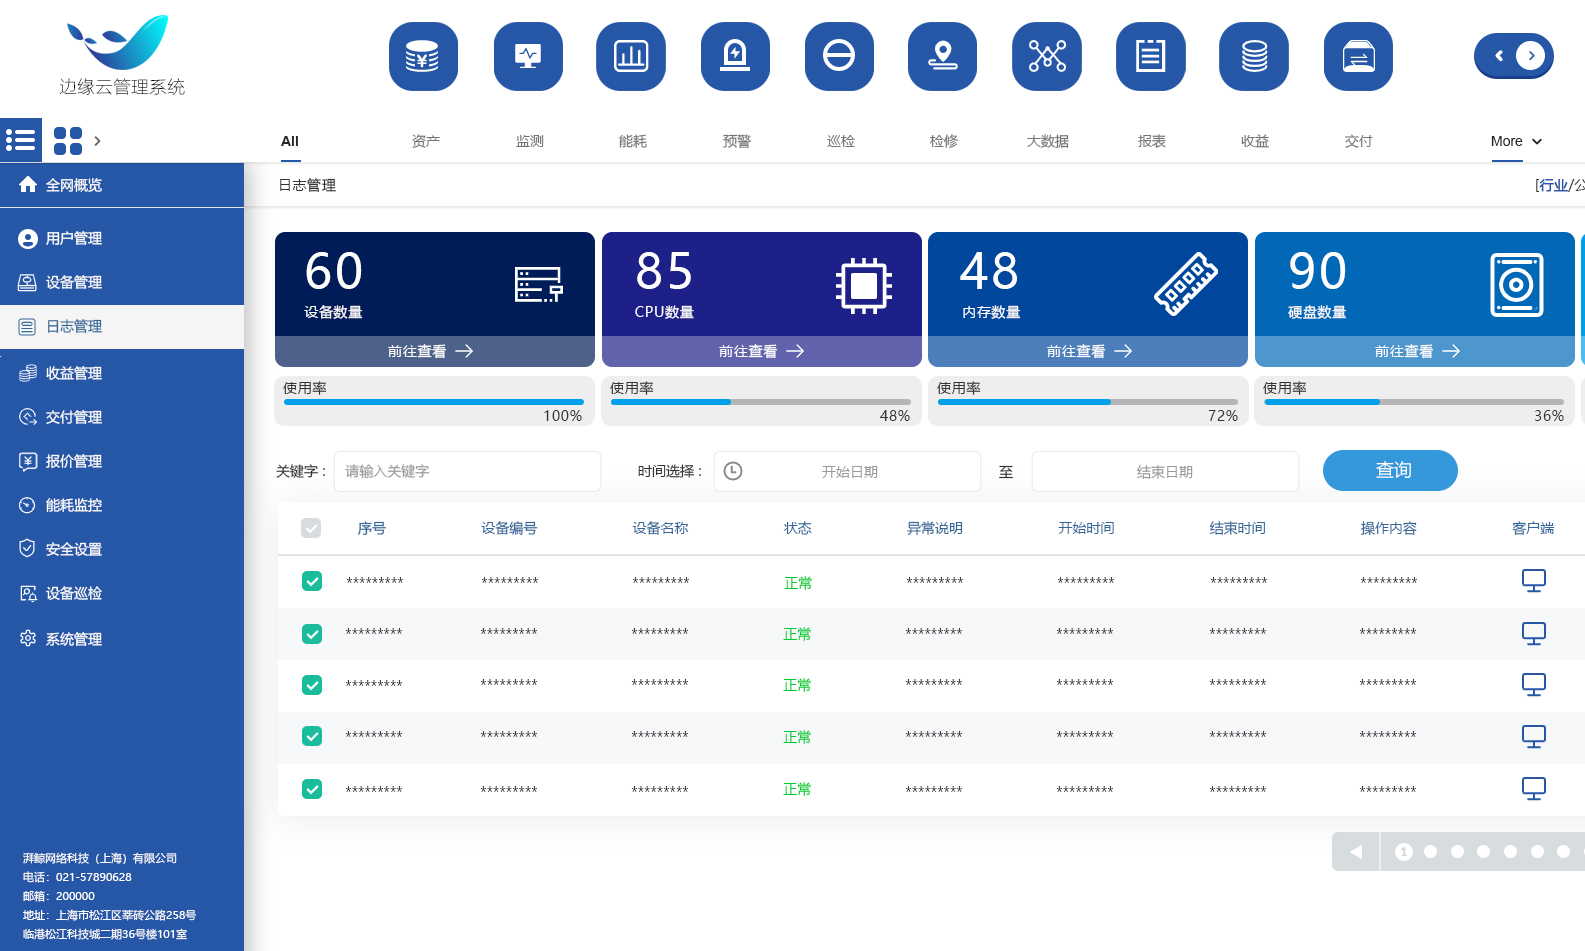Switch to grid view icon
This screenshot has width=1585, height=951.
point(68,141)
